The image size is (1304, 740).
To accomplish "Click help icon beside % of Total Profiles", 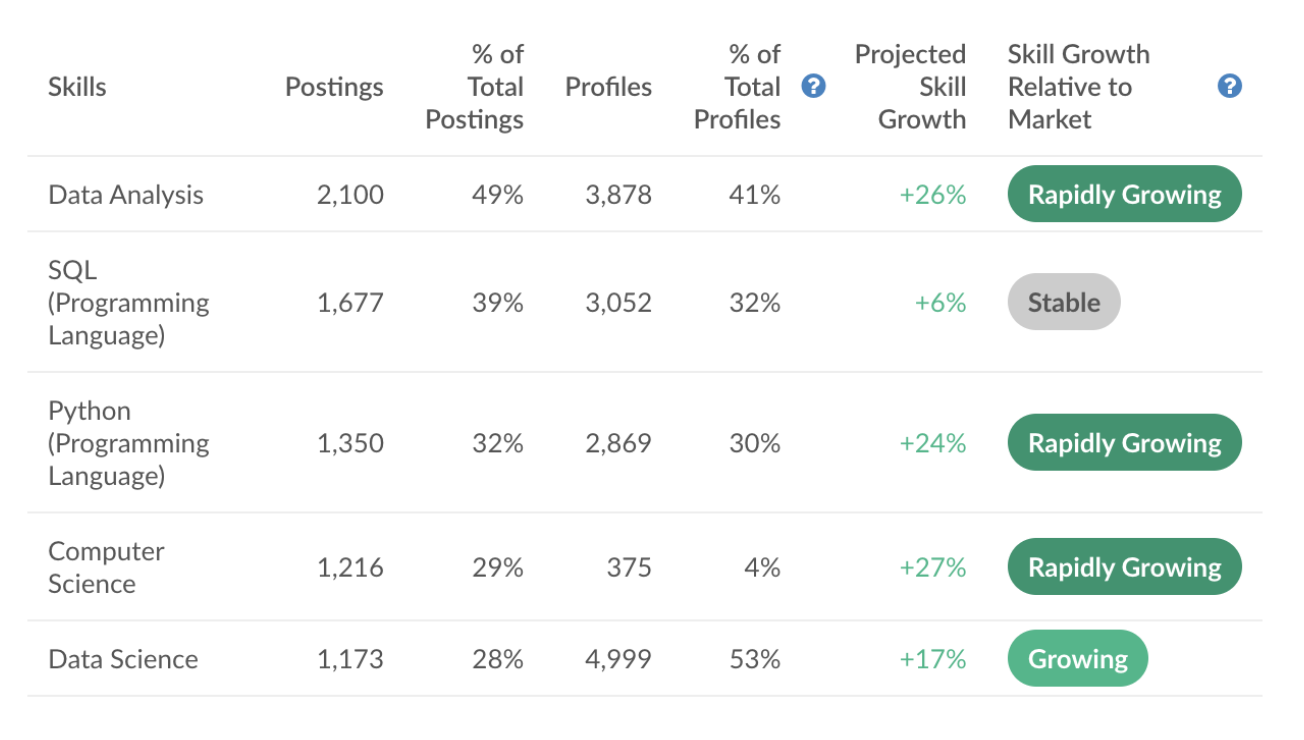I will coord(814,87).
